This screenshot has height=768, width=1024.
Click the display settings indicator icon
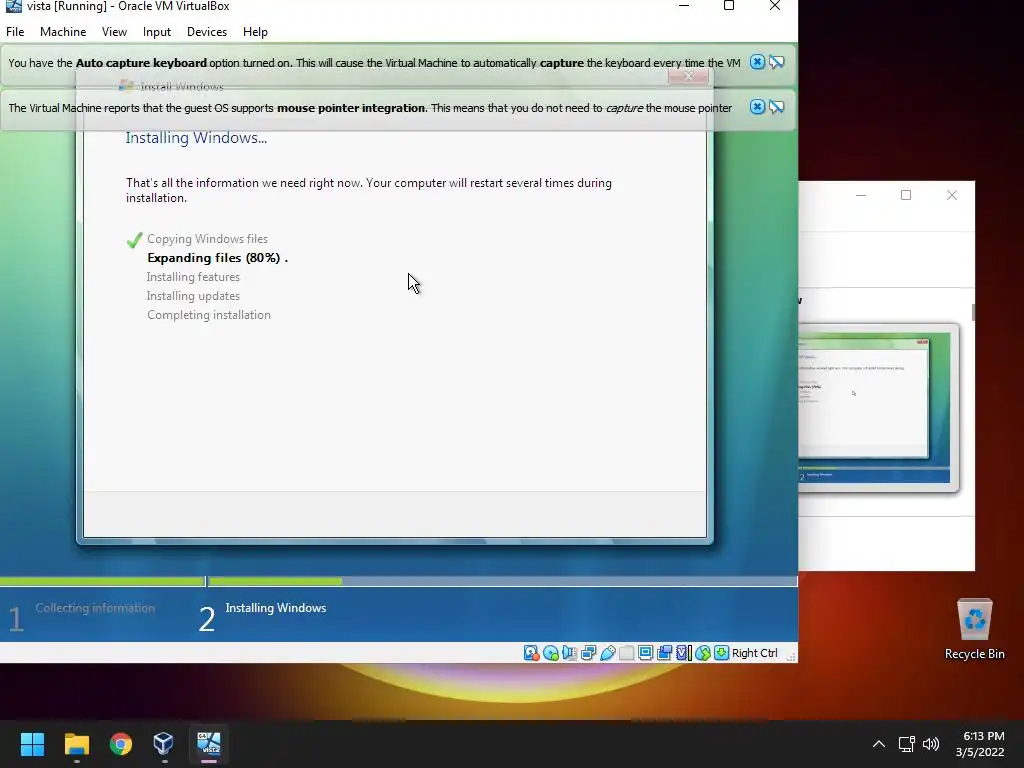click(x=645, y=653)
